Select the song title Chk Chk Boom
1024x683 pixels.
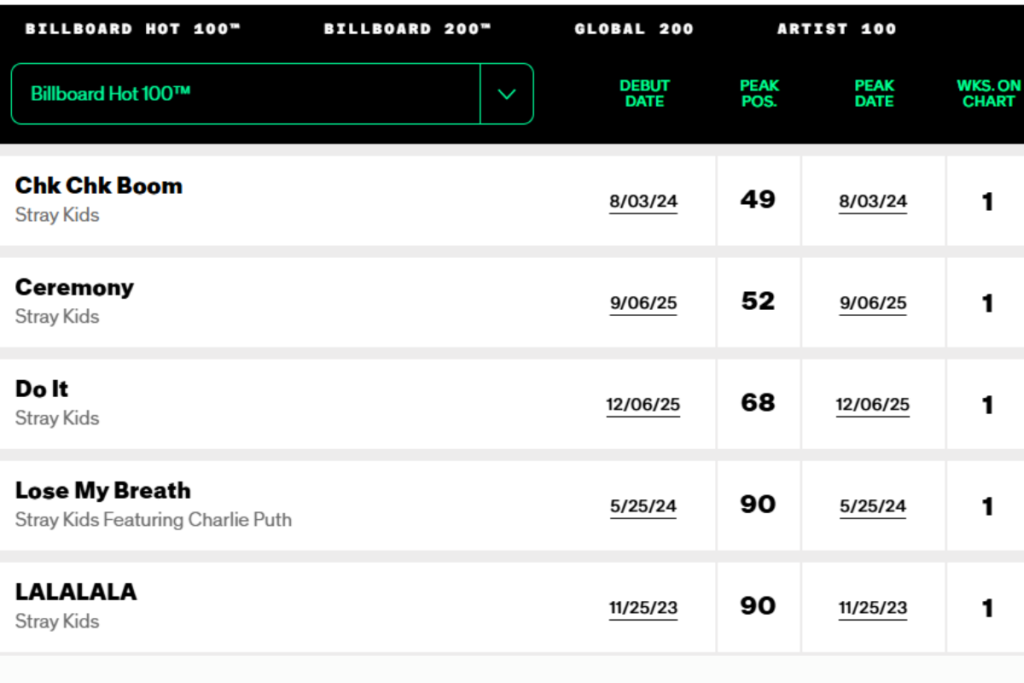pos(98,186)
